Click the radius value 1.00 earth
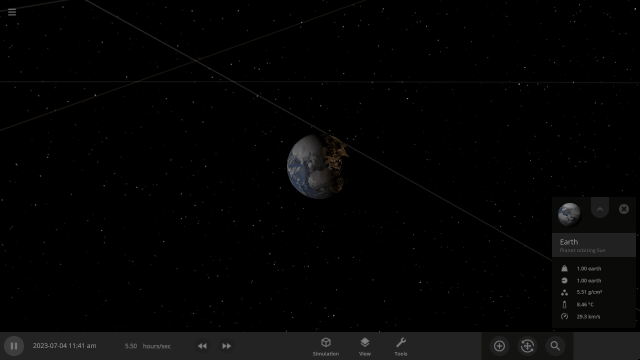 tap(589, 280)
